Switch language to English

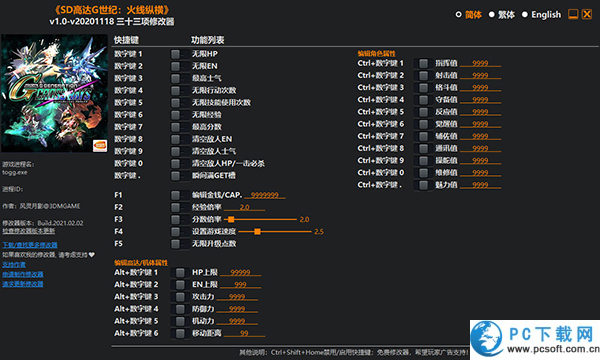click(x=525, y=15)
